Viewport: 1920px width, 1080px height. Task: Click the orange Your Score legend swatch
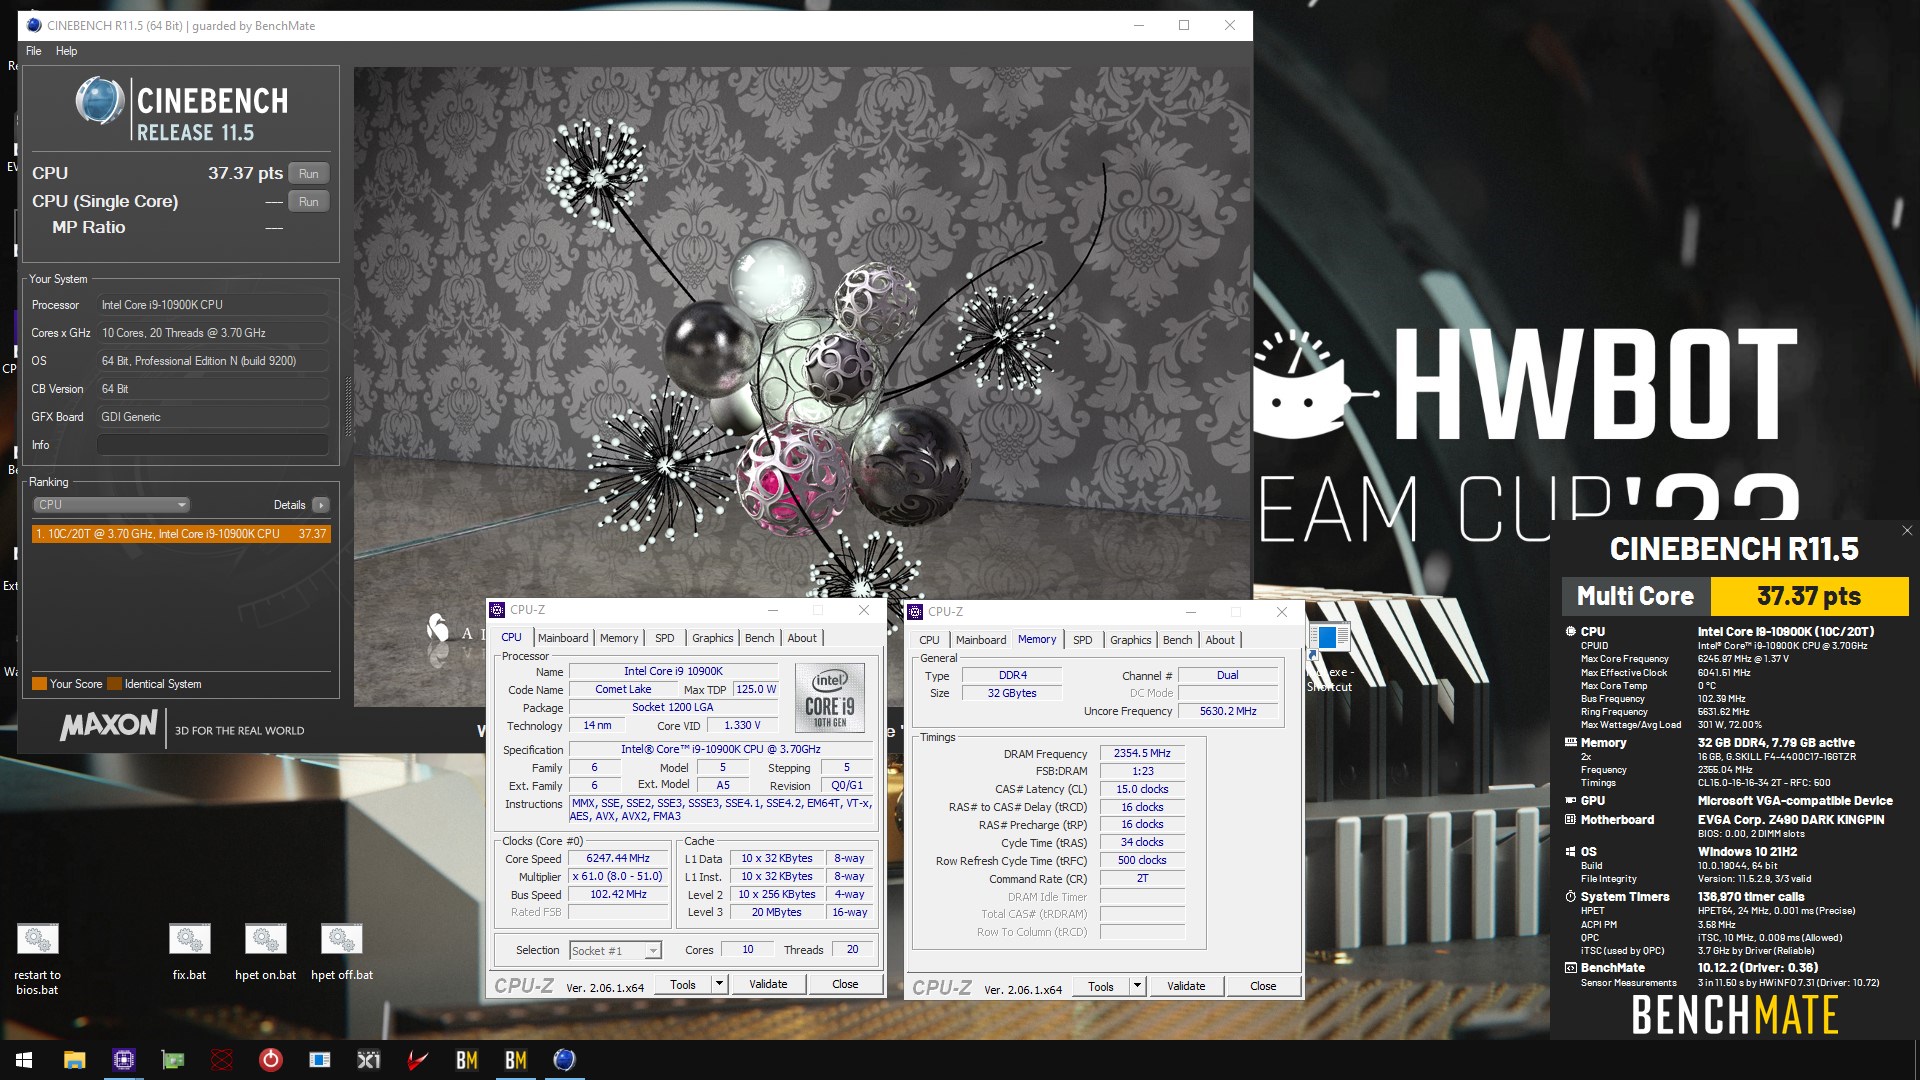39,684
